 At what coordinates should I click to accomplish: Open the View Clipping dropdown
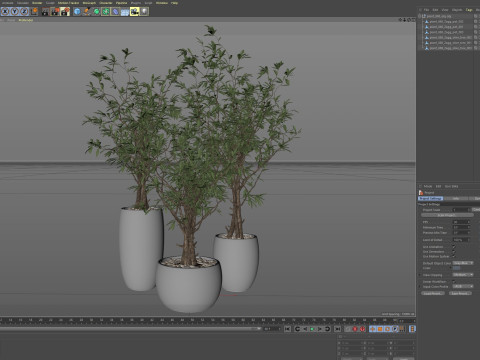pos(463,275)
